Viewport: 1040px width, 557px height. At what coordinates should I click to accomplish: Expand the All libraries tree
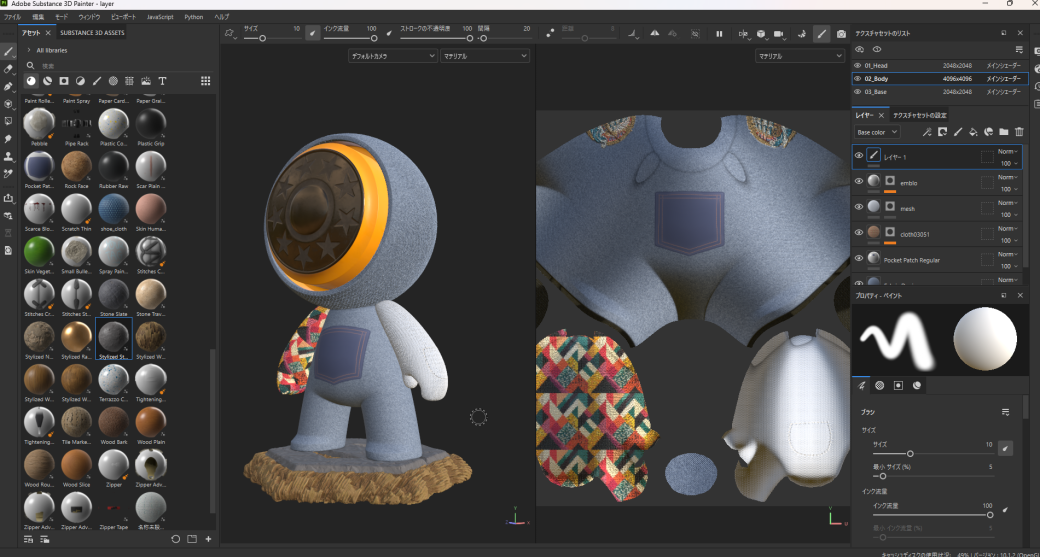coord(29,49)
